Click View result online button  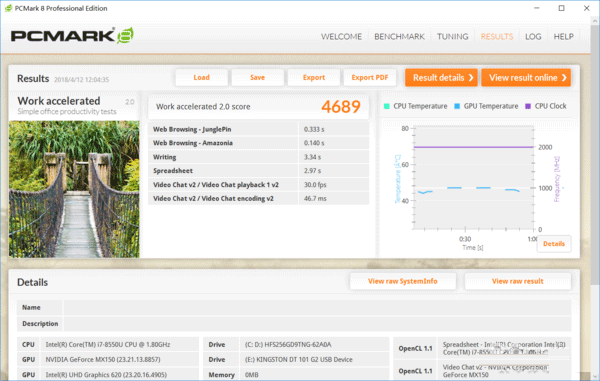[526, 78]
